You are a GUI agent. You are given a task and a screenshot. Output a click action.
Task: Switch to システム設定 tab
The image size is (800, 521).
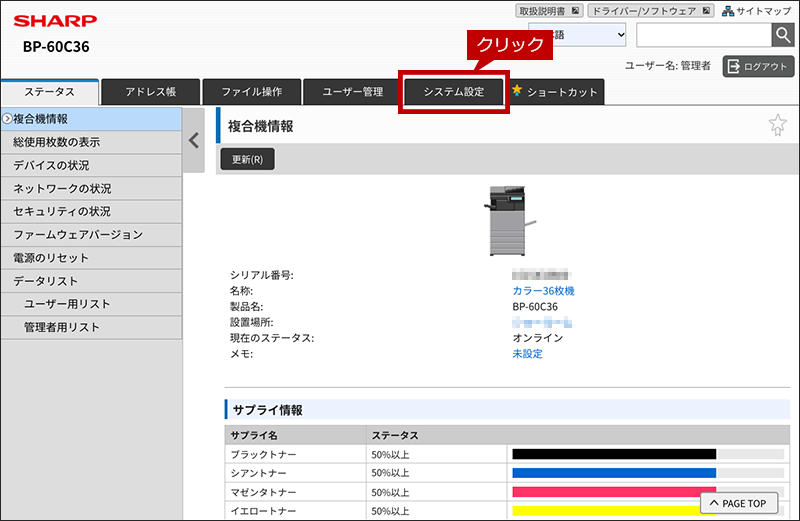(454, 92)
